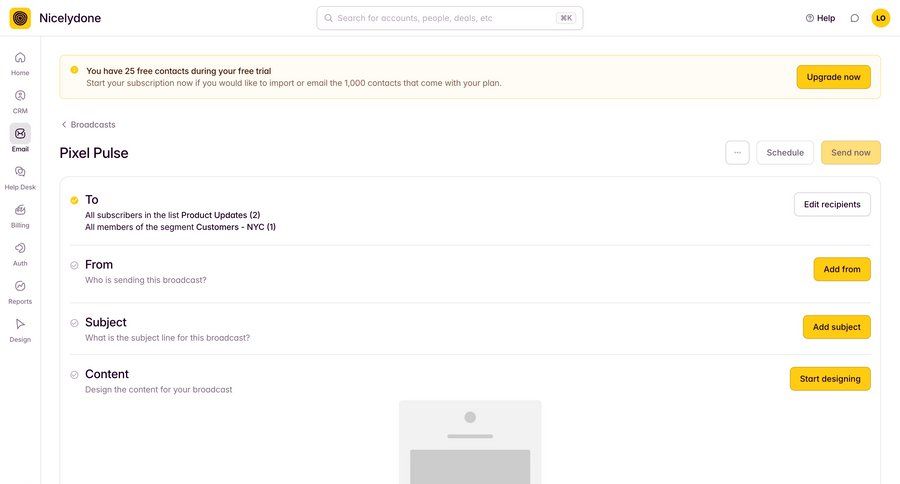The height and width of the screenshot is (484, 900).
Task: Click the Content step status circle
Action: (74, 375)
